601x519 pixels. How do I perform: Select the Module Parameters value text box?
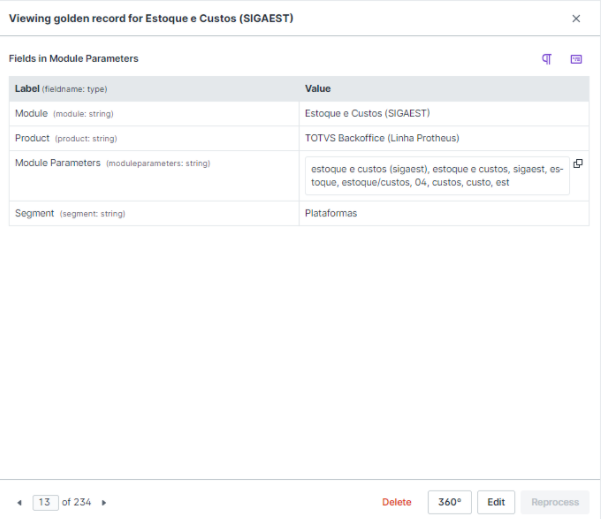pyautogui.click(x=437, y=176)
